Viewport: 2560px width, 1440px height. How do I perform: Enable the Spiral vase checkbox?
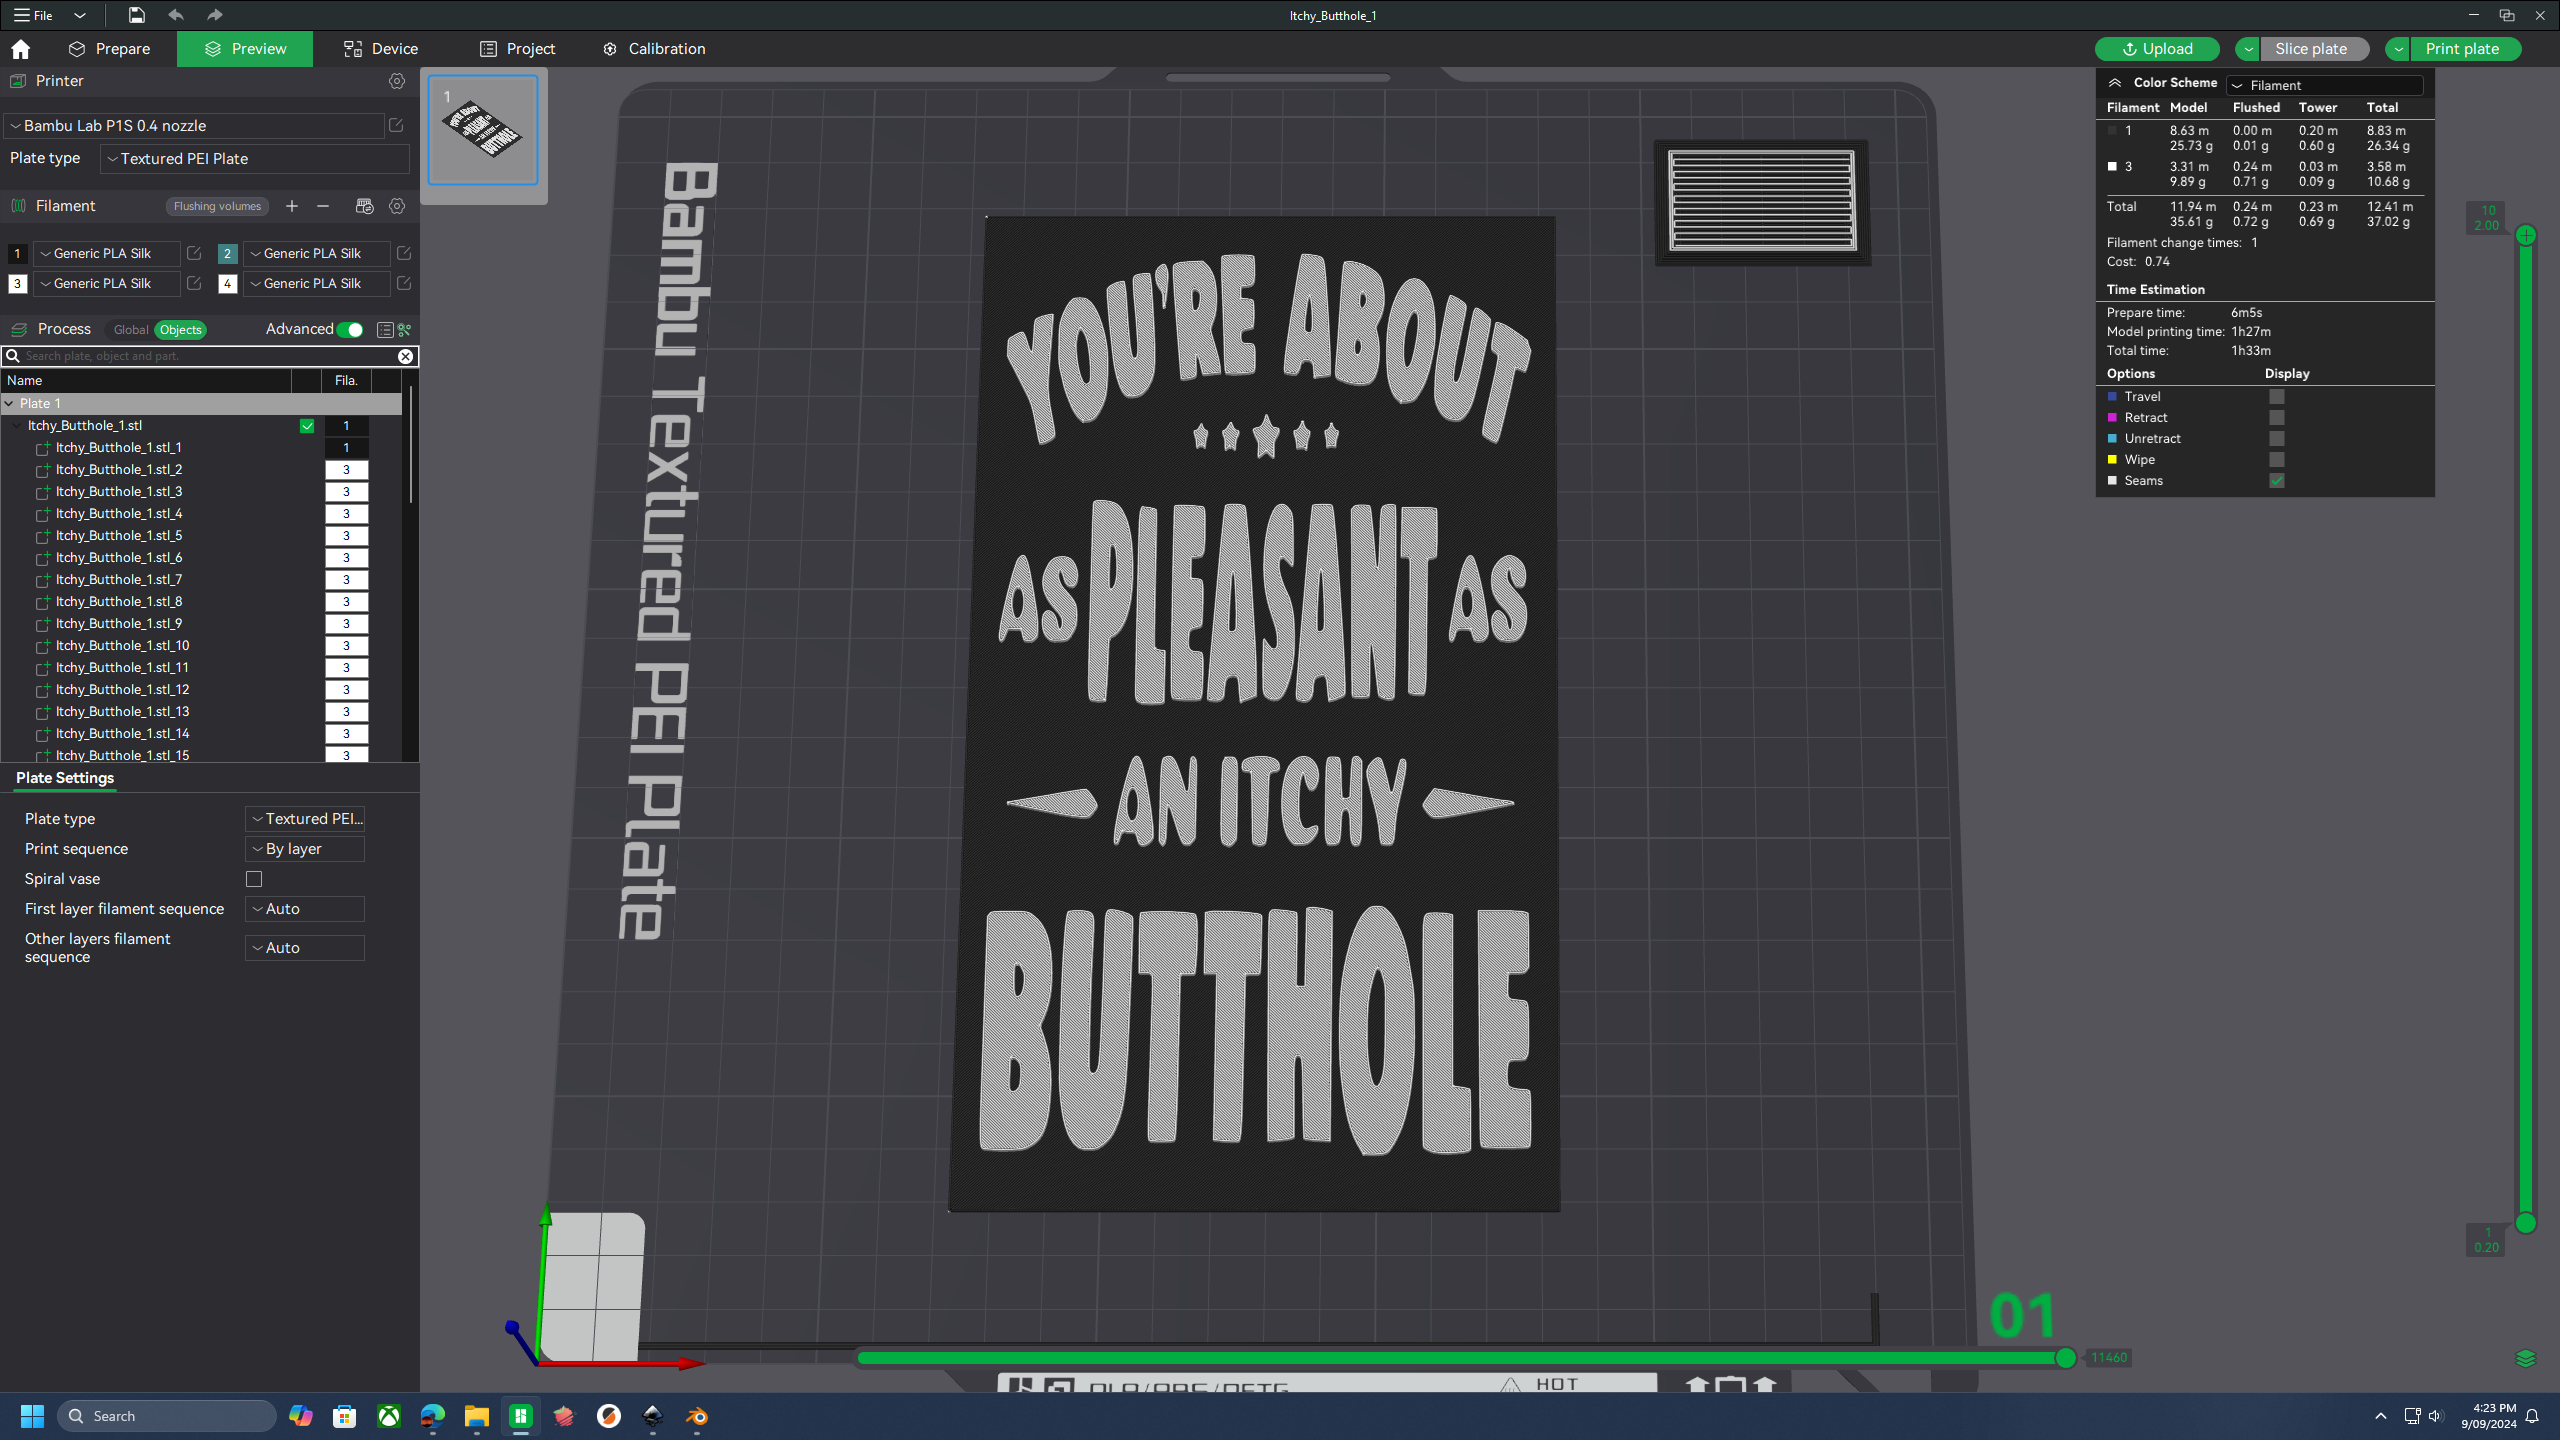pos(254,879)
